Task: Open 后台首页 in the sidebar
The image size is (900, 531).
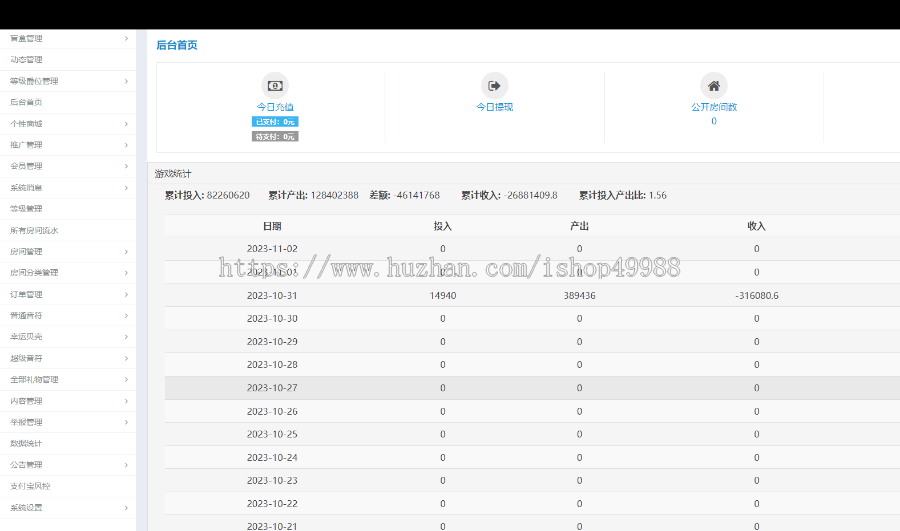Action: pos(26,102)
